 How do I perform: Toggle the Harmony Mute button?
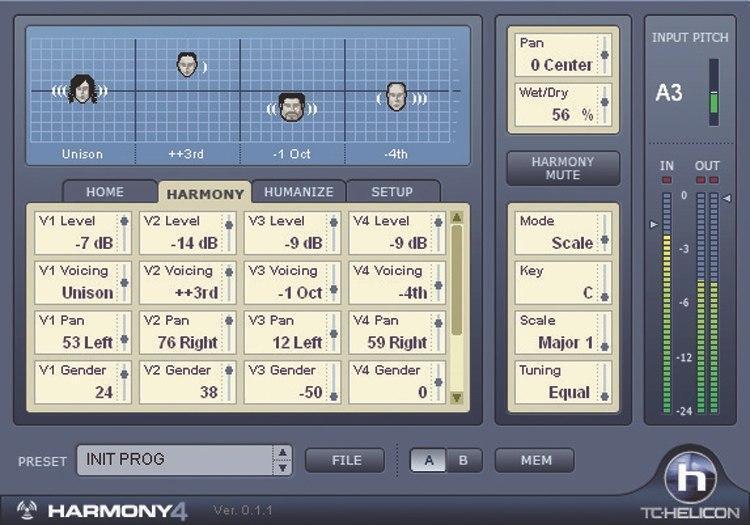pyautogui.click(x=562, y=168)
